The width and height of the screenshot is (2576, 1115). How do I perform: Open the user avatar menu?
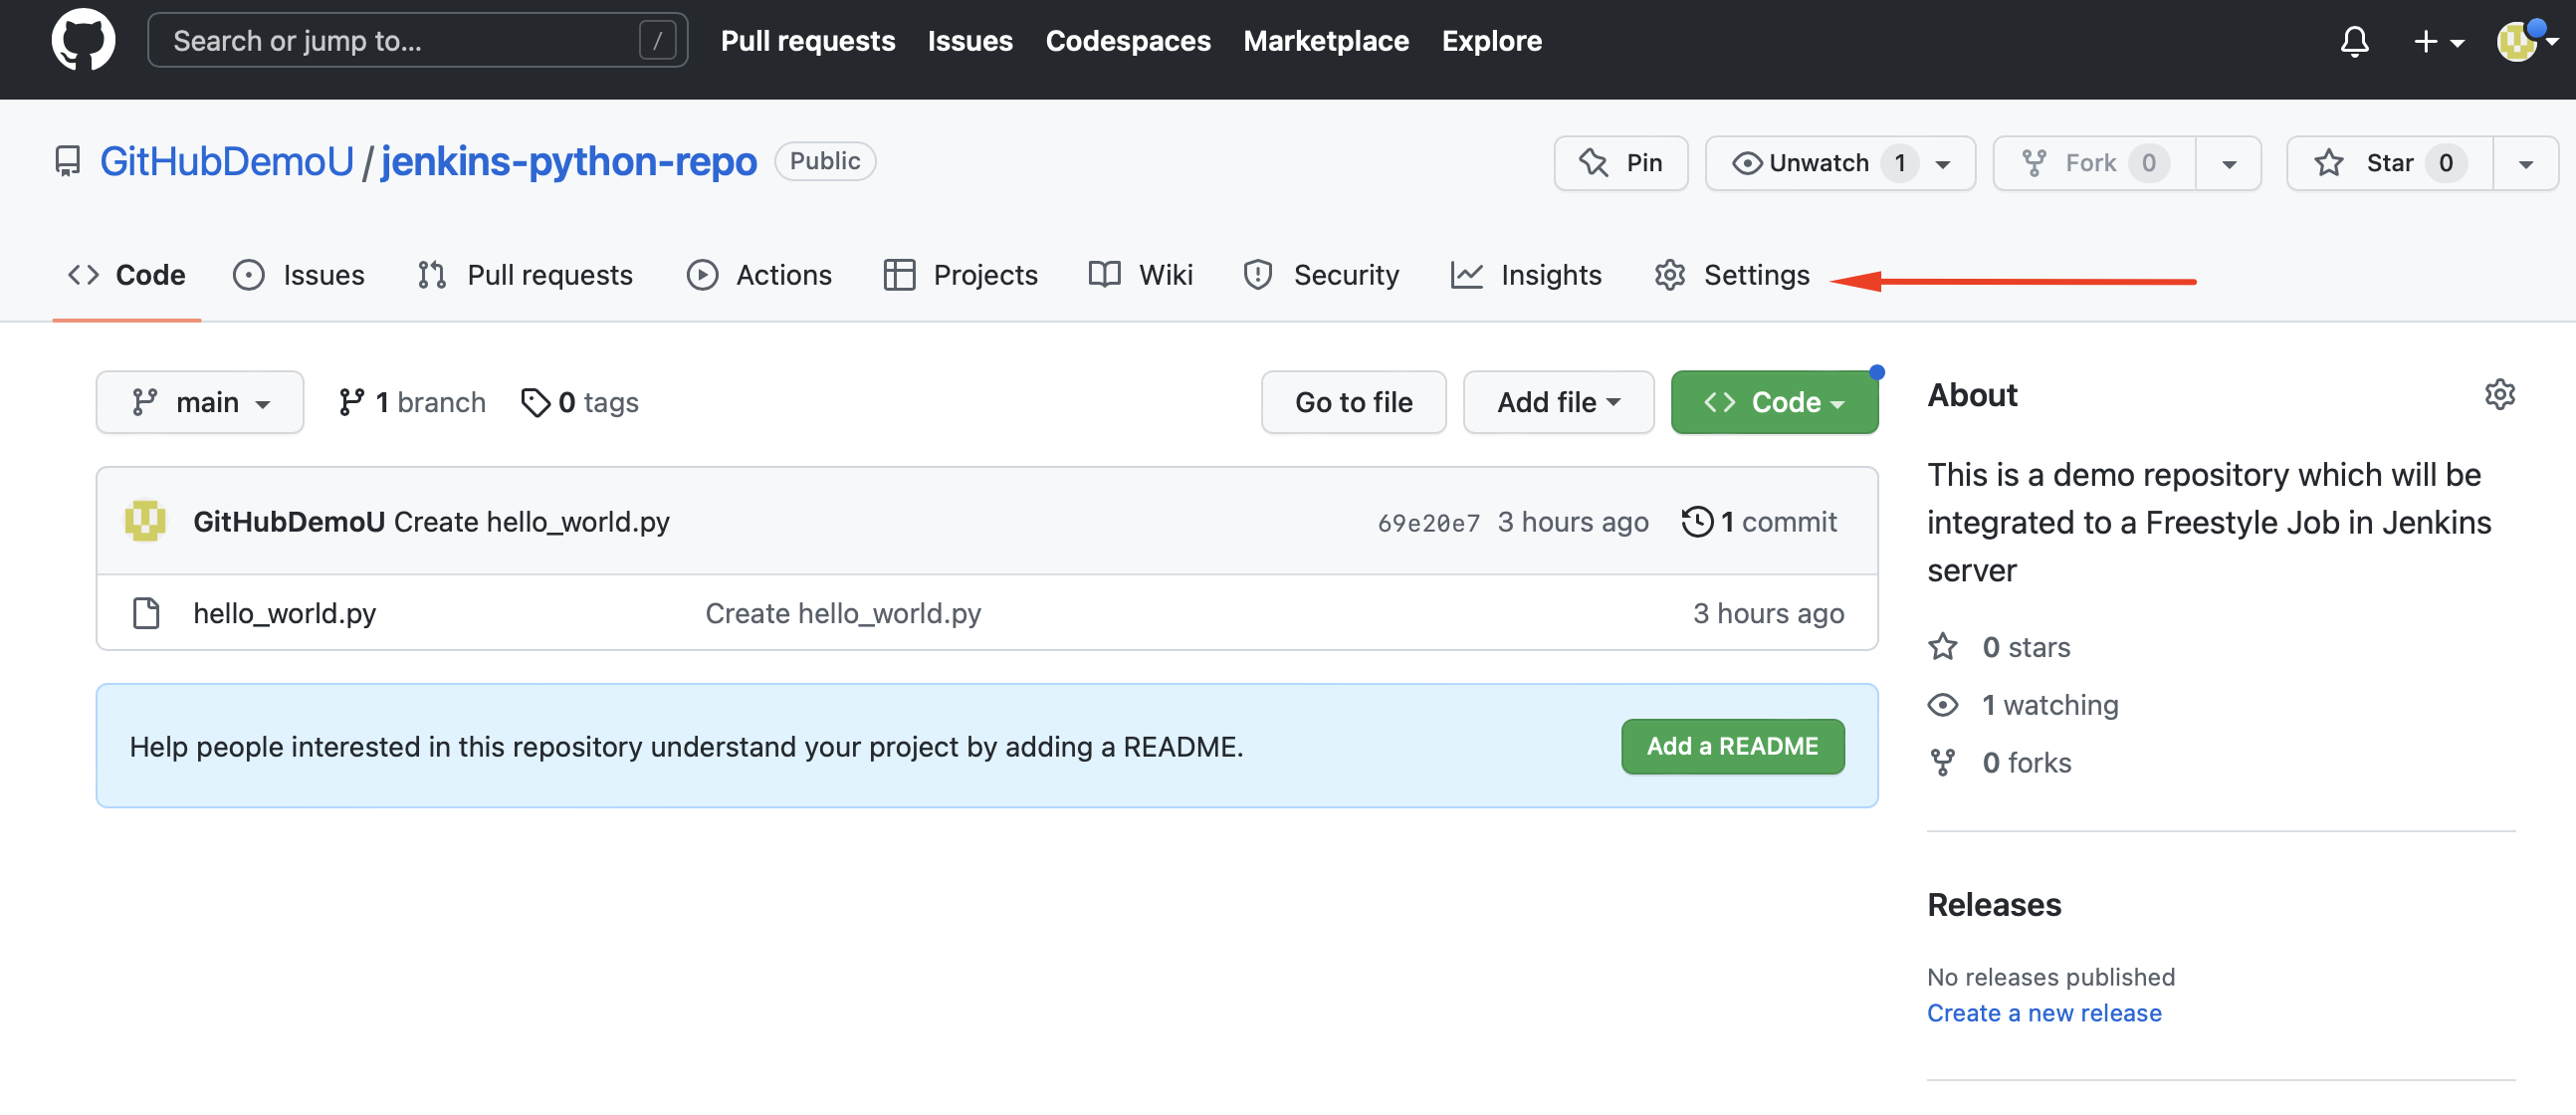[x=2526, y=41]
